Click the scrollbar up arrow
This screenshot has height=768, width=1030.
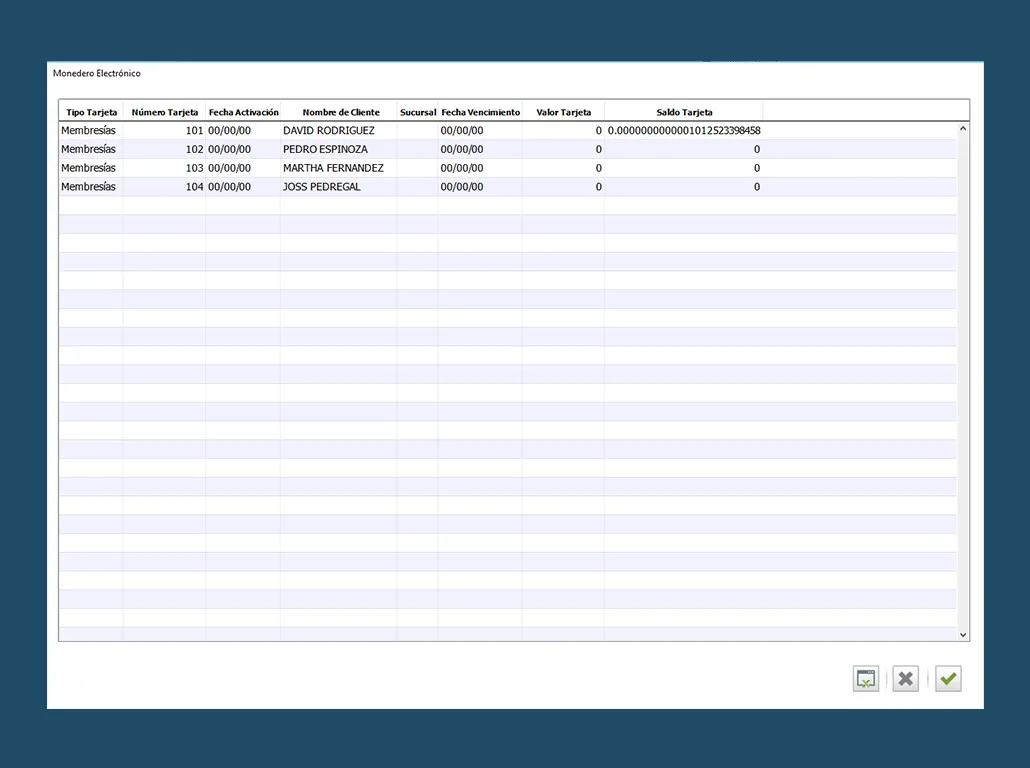963,129
